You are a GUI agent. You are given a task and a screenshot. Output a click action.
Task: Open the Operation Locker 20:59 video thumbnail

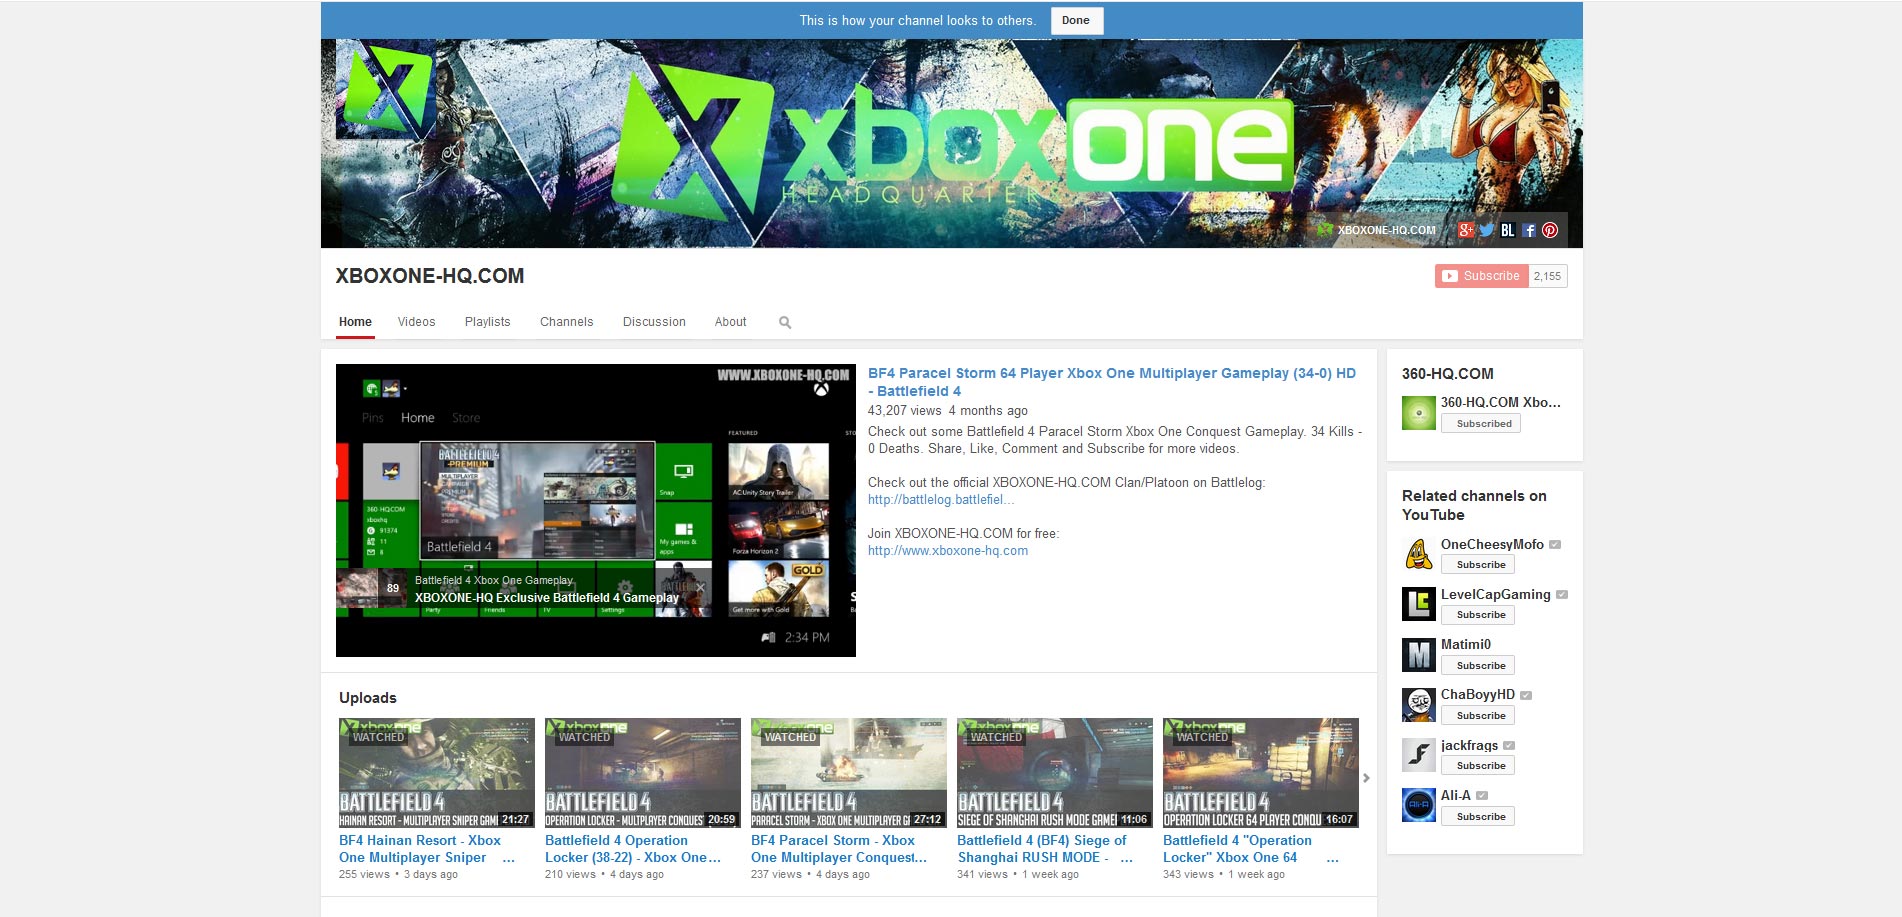click(x=643, y=772)
